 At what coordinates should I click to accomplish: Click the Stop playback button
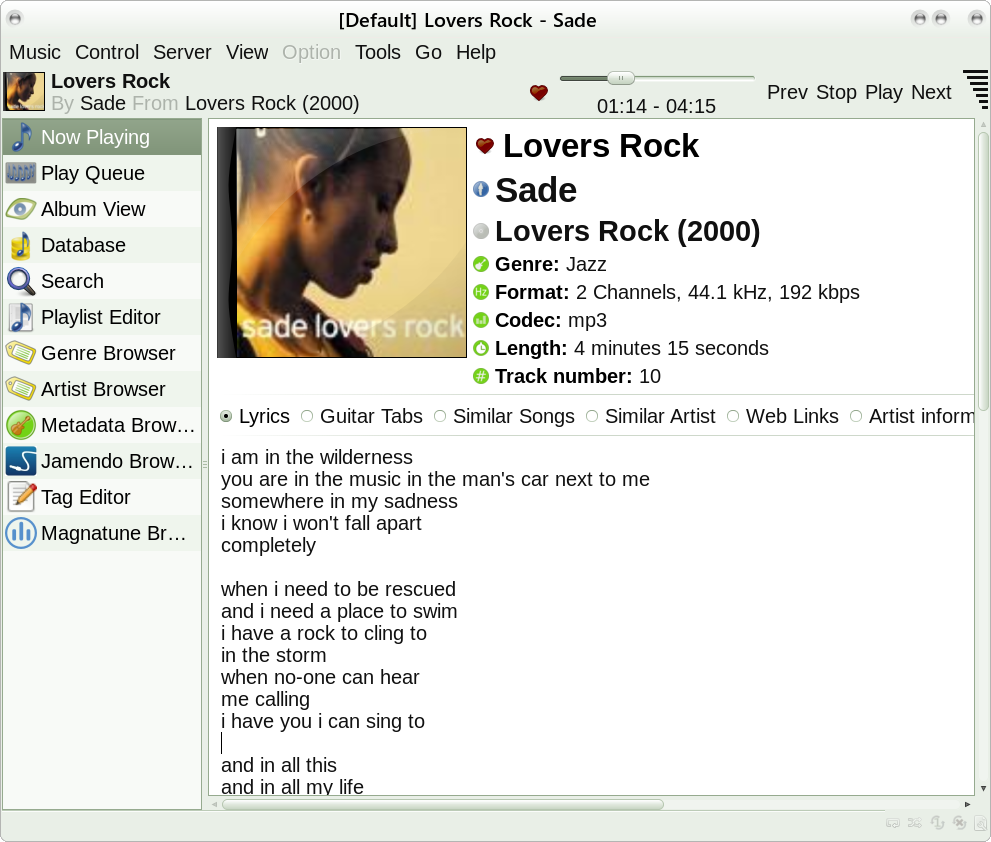click(836, 92)
